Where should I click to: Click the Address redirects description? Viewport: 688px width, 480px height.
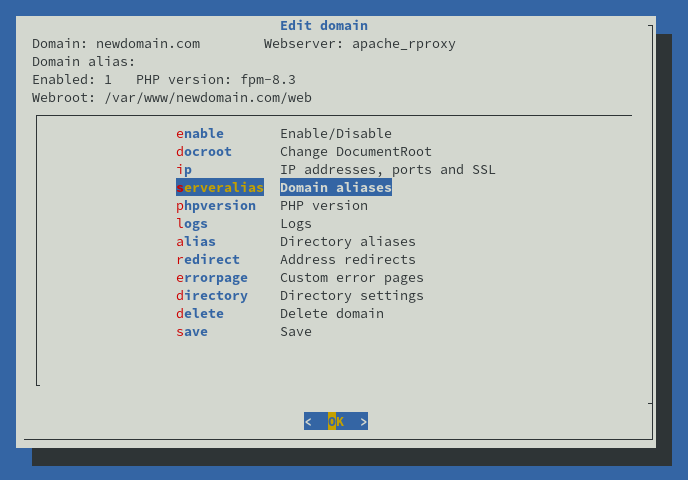[348, 259]
